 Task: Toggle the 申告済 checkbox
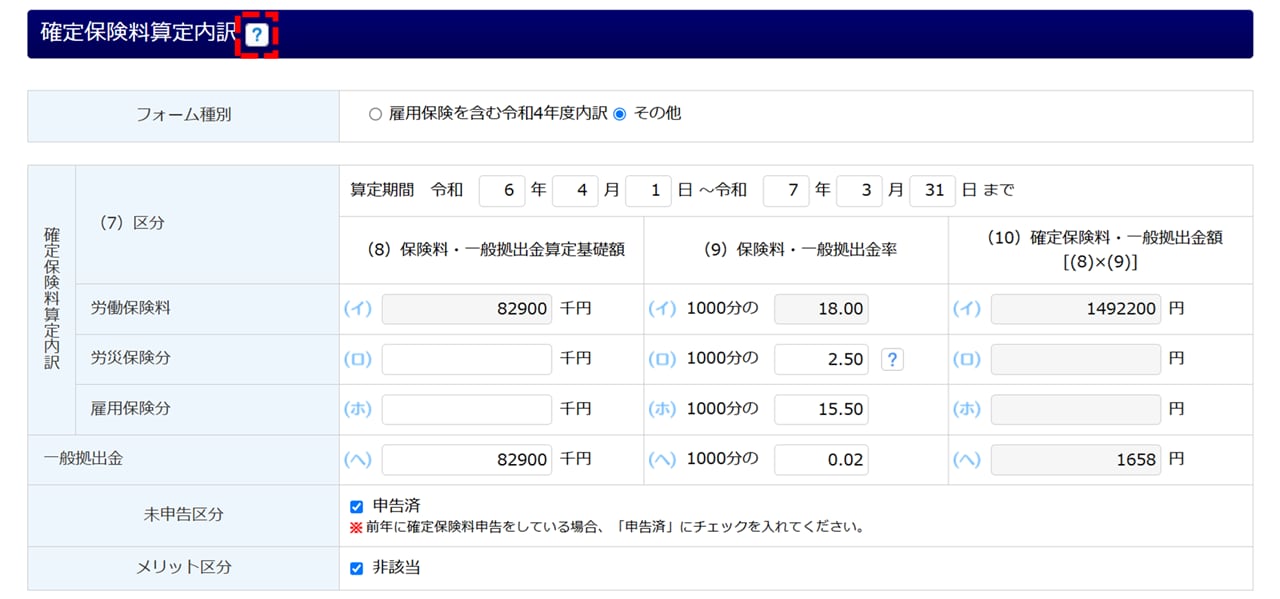pyautogui.click(x=357, y=507)
